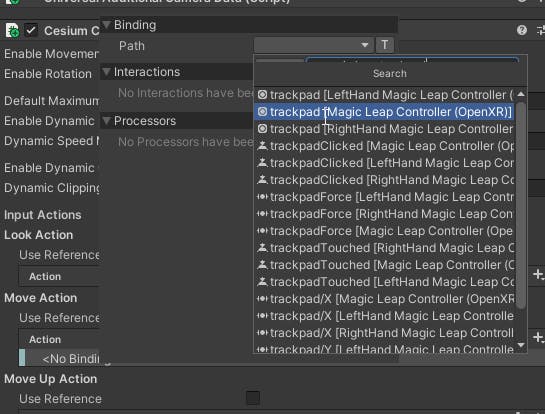Image resolution: width=545 pixels, height=414 pixels.
Task: Toggle Use Reference checkbox under Move Up Action
Action: (x=253, y=398)
